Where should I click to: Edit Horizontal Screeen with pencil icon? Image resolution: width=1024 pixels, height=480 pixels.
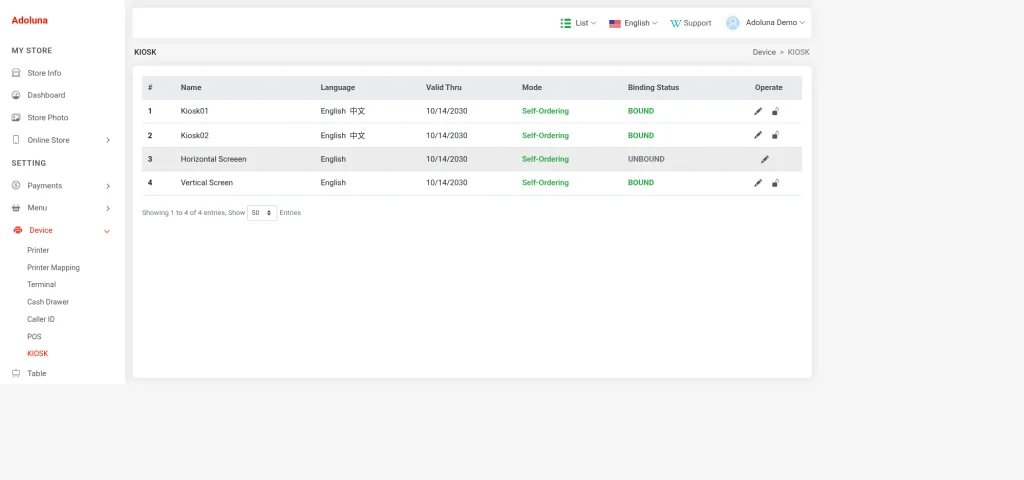click(x=765, y=159)
